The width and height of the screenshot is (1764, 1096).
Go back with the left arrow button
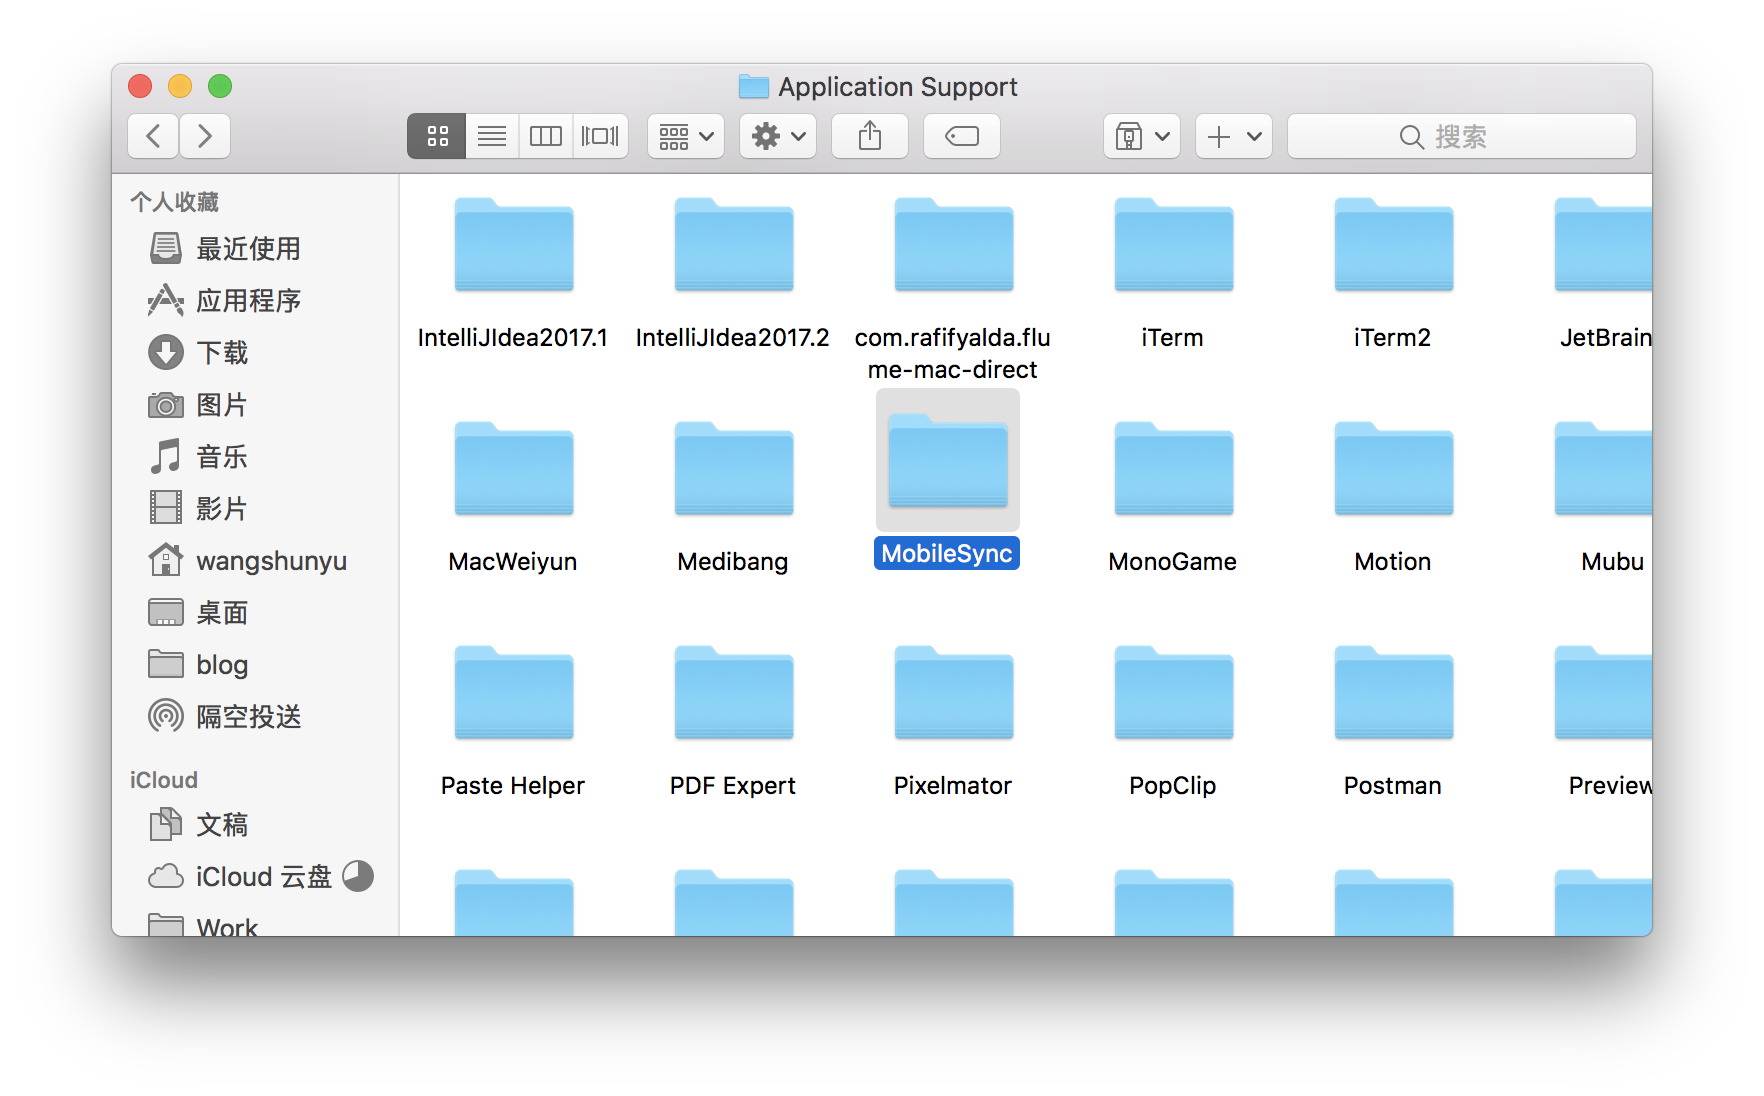(x=153, y=136)
